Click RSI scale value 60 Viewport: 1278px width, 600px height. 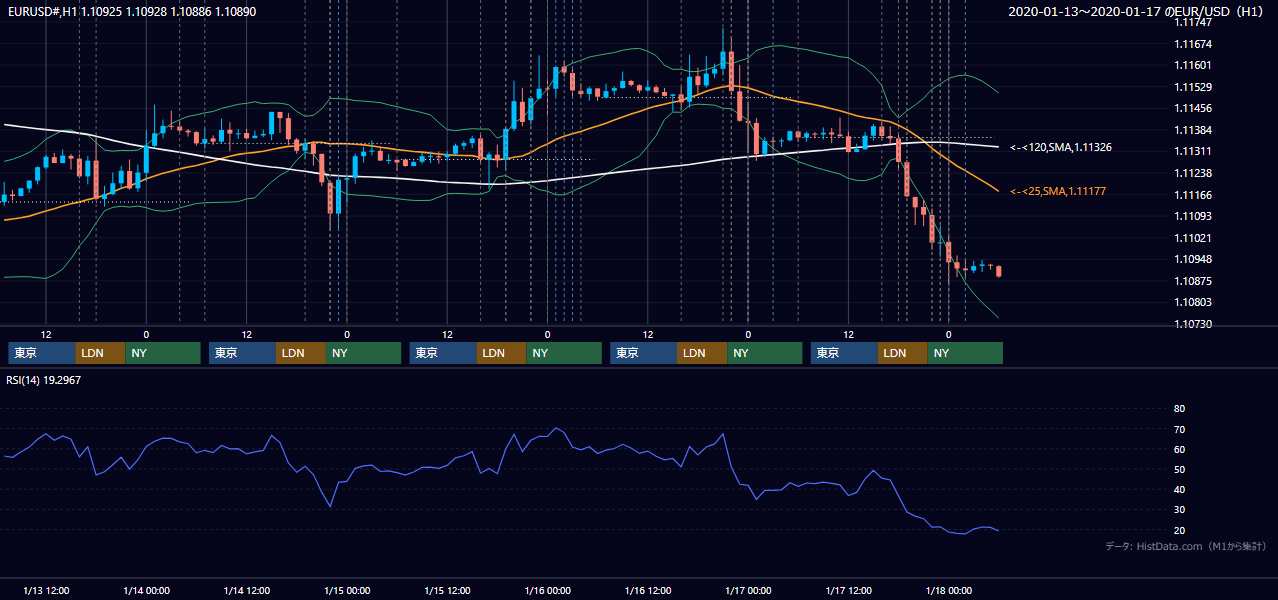click(x=1179, y=449)
